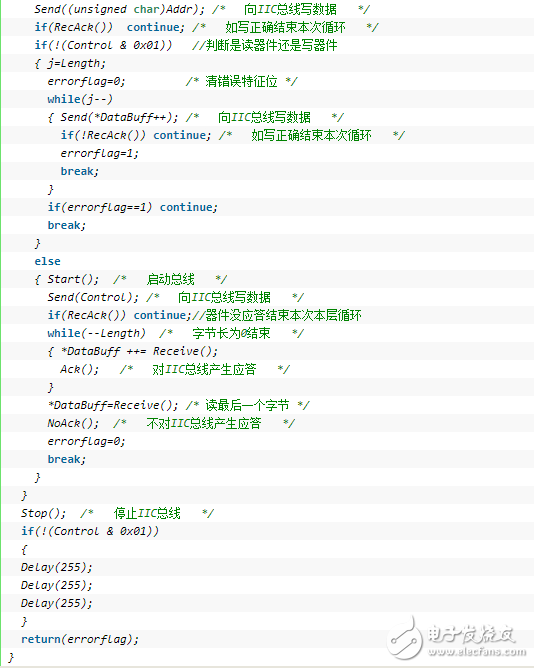Click the first 'Delay(255);' line
Viewport: 534px width, 668px height.
coord(57,567)
